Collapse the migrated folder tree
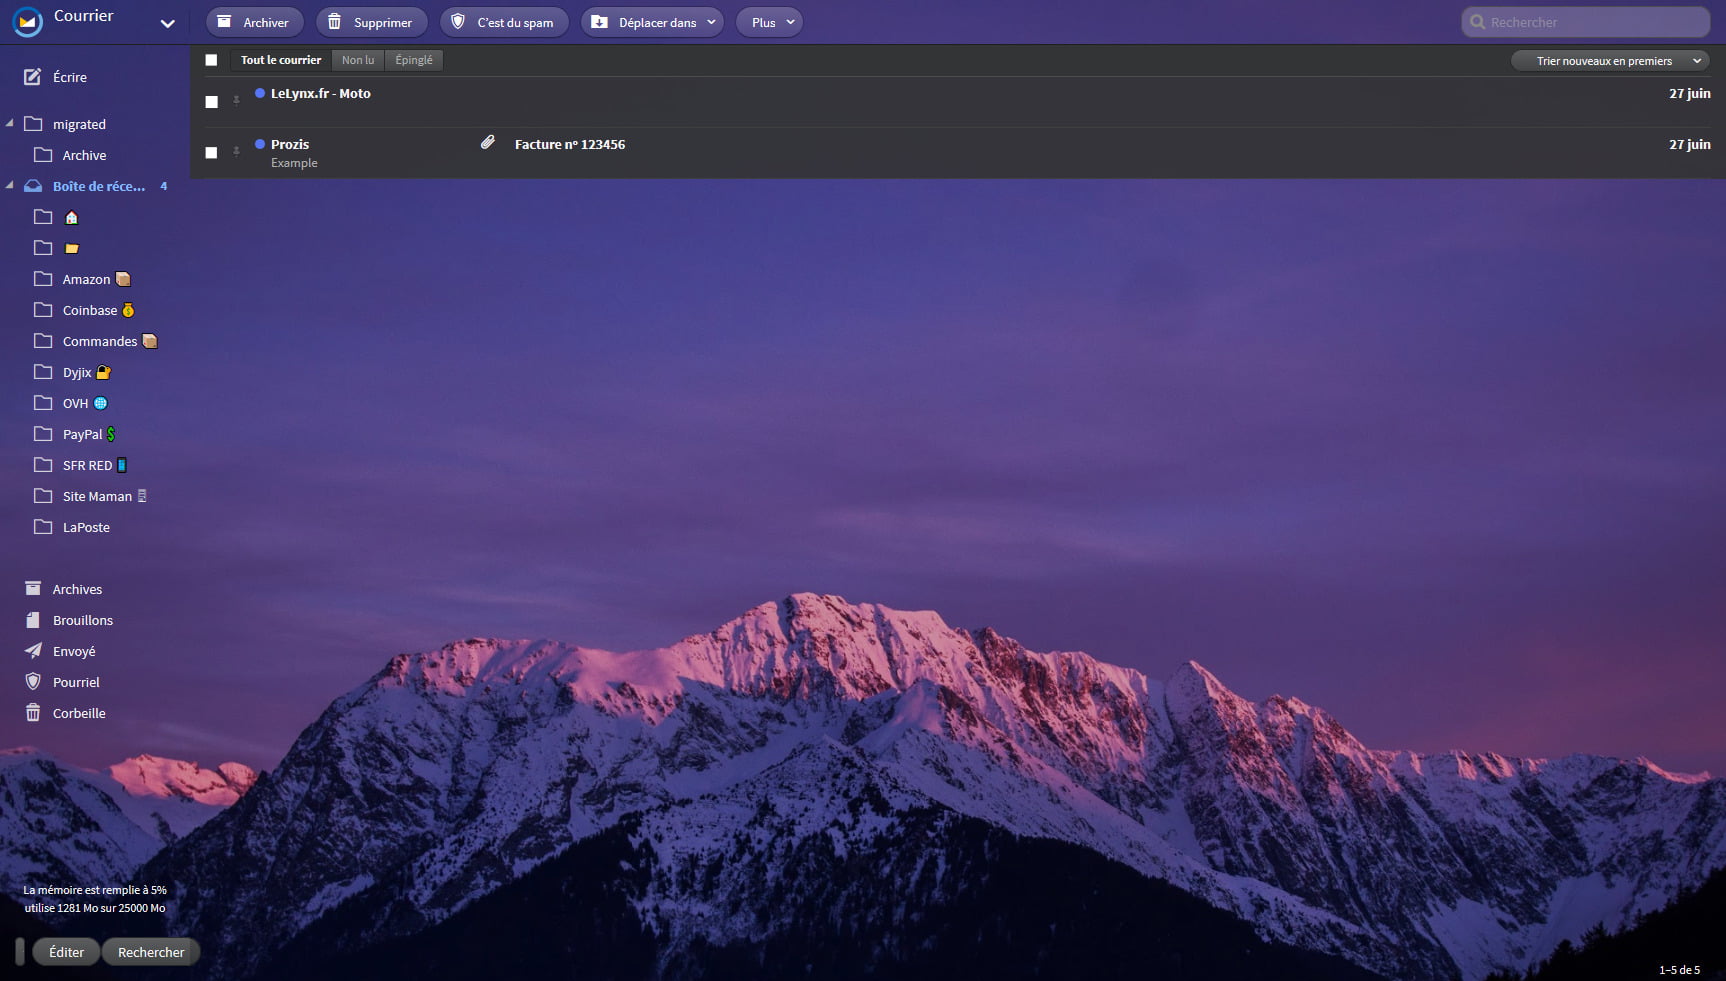The height and width of the screenshot is (981, 1726). point(10,122)
